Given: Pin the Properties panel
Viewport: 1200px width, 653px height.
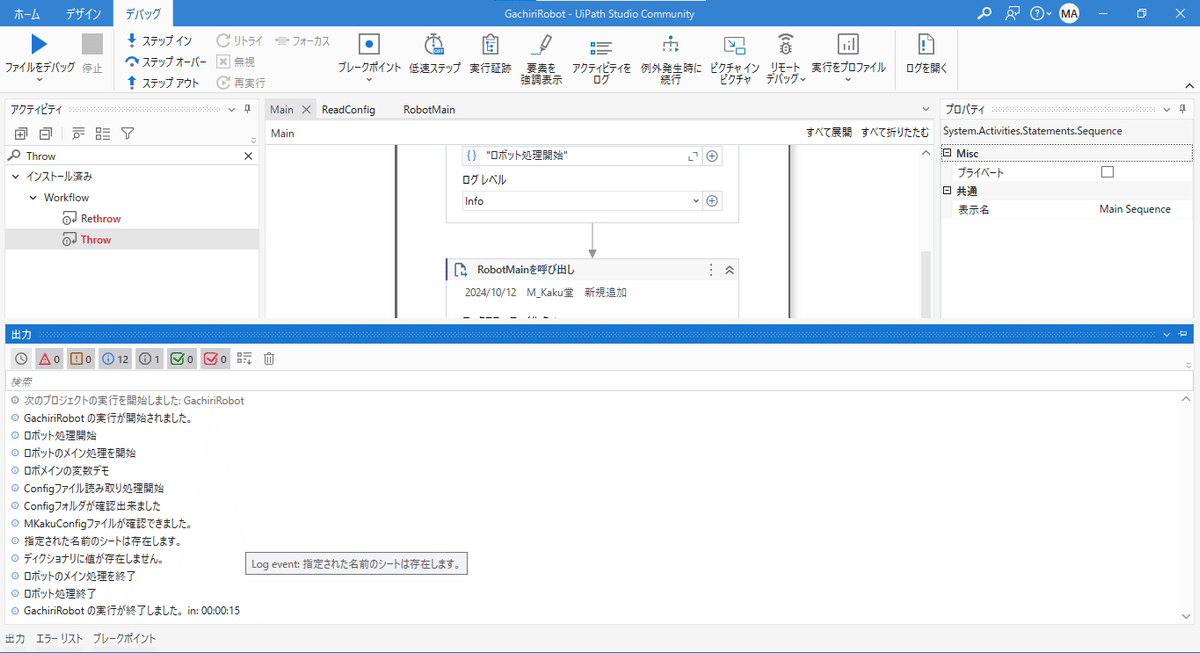Looking at the screenshot, I should [1182, 109].
